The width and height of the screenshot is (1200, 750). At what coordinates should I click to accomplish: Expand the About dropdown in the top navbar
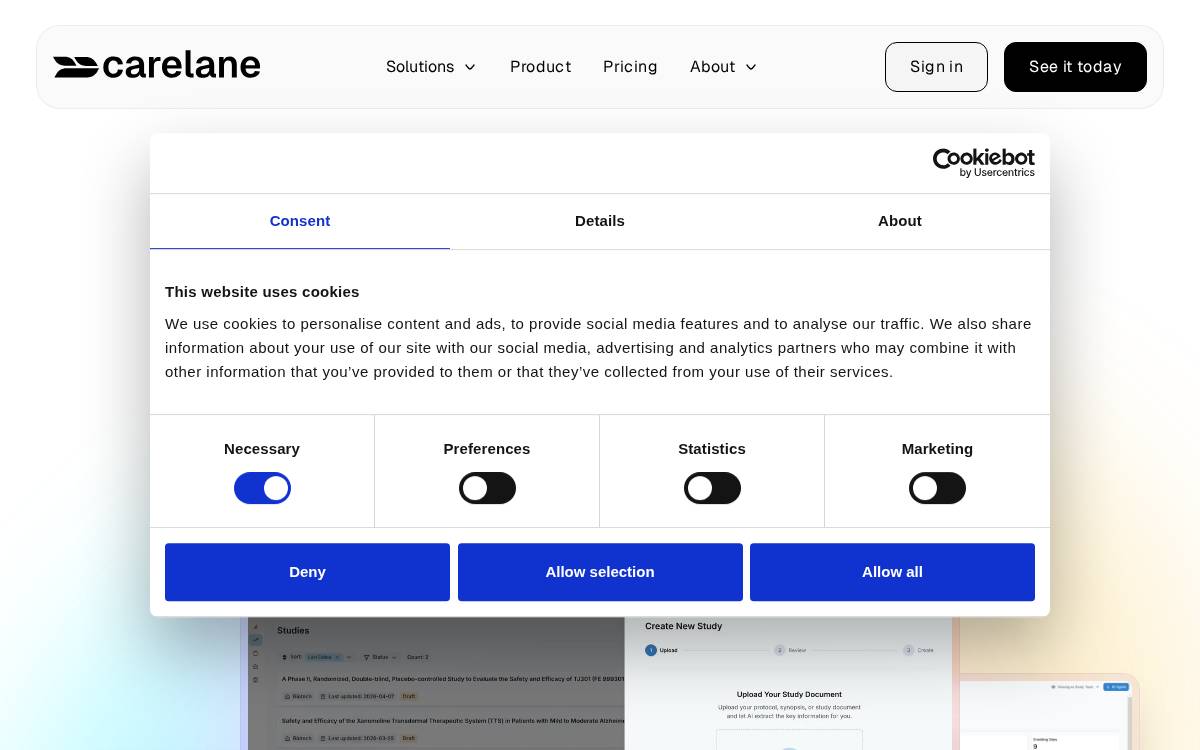pos(723,67)
